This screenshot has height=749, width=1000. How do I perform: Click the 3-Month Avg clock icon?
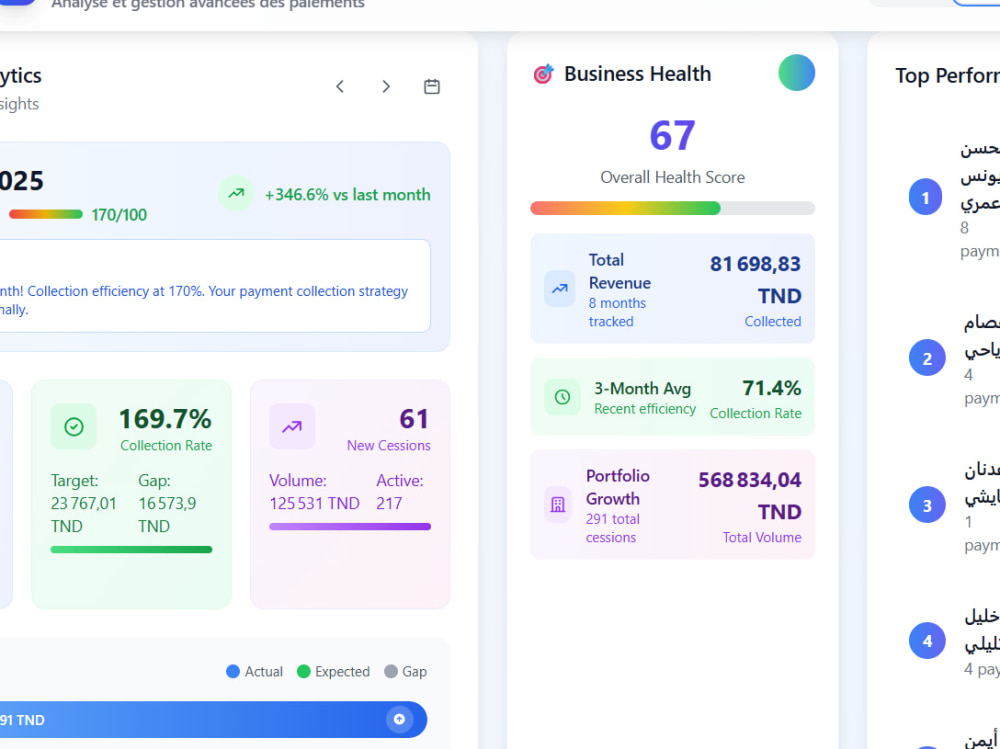point(562,397)
